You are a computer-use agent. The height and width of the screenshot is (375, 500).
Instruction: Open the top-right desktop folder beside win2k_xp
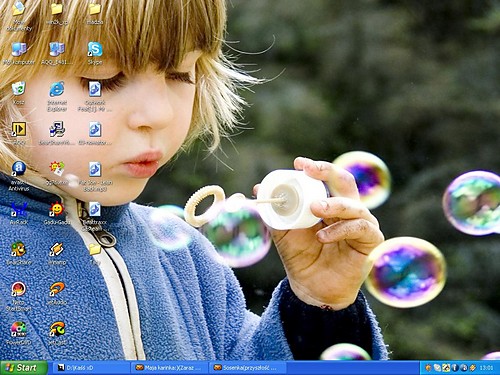(95, 9)
